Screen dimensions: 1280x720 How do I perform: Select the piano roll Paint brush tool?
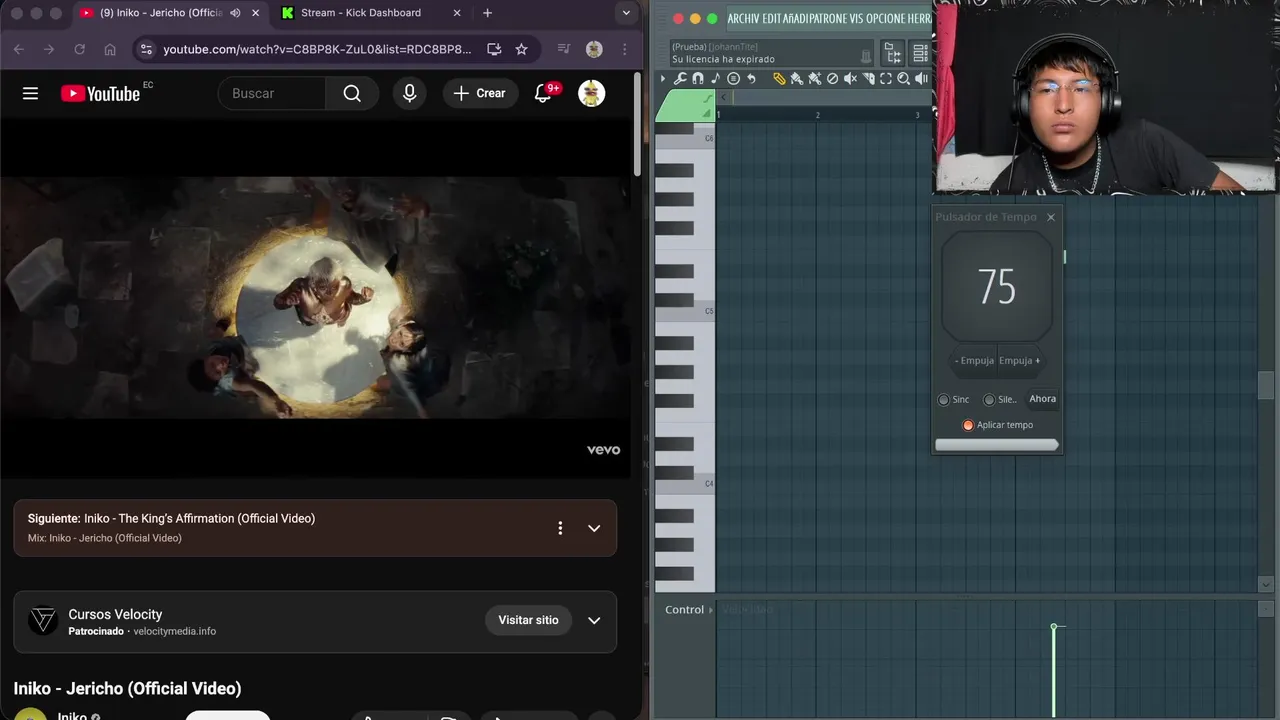797,79
